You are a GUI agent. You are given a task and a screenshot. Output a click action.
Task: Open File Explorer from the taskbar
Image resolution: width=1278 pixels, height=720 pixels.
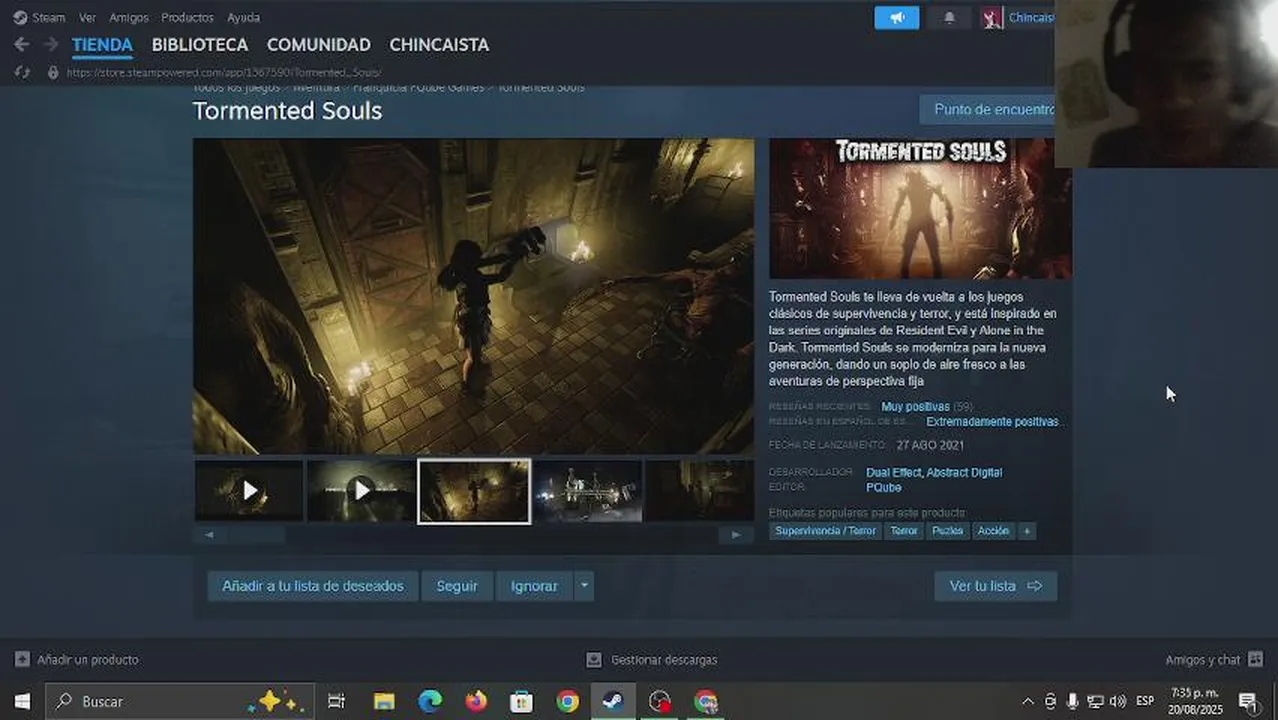(384, 701)
